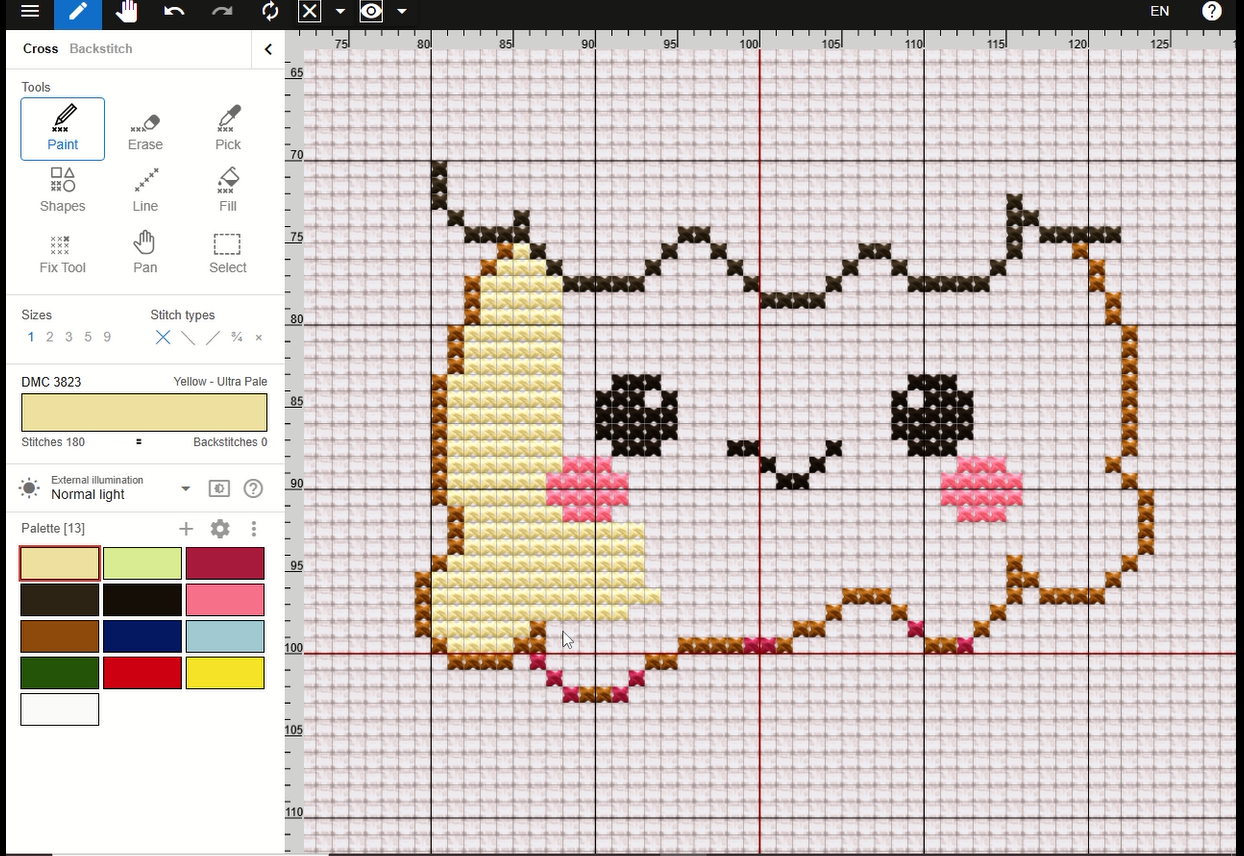Image resolution: width=1244 pixels, height=856 pixels.
Task: Open the palette three-dot more menu
Action: coord(254,528)
